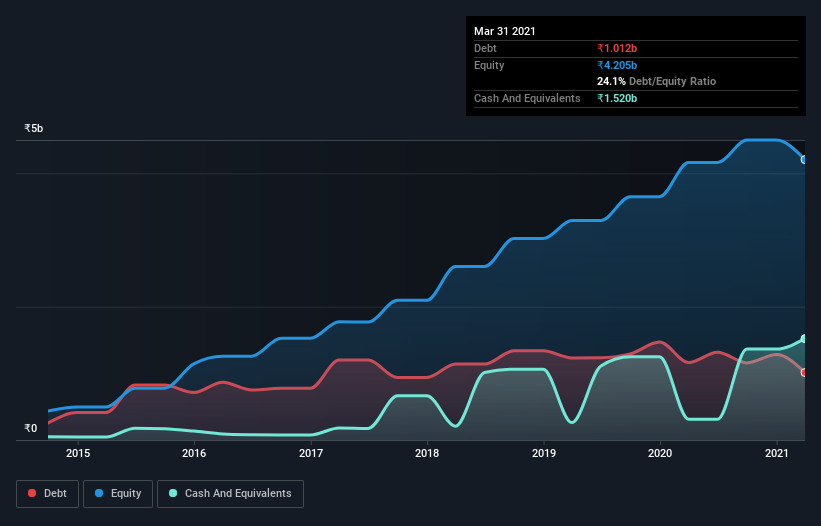
Task: Click the ₹4.205b Equity value
Action: pyautogui.click(x=617, y=65)
